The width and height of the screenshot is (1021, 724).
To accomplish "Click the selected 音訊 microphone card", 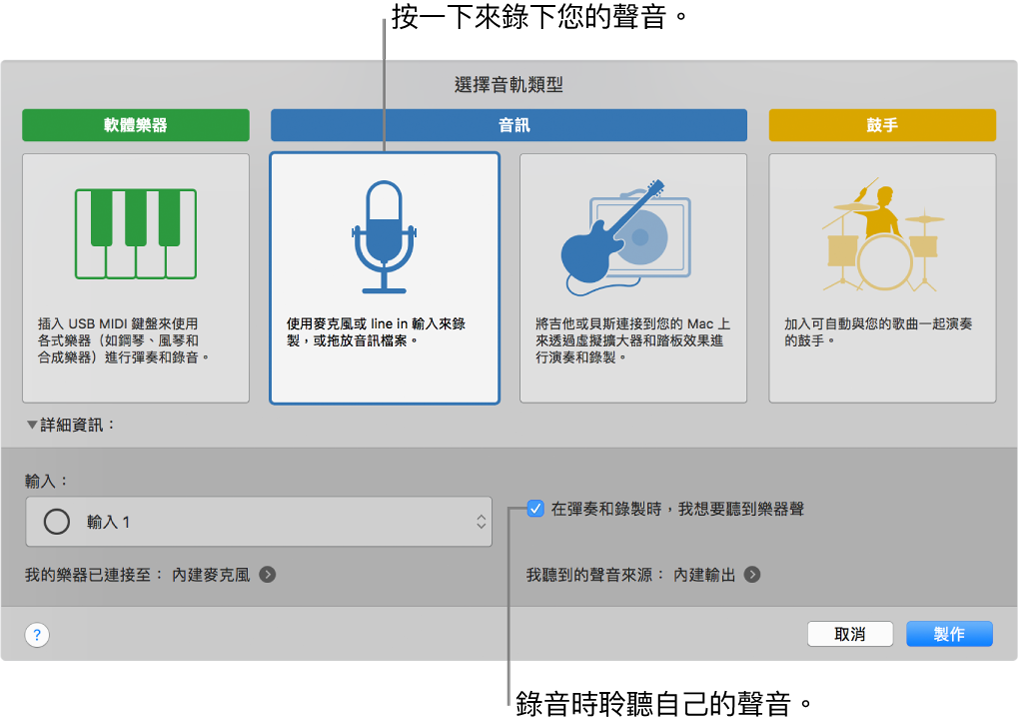I will click(384, 277).
